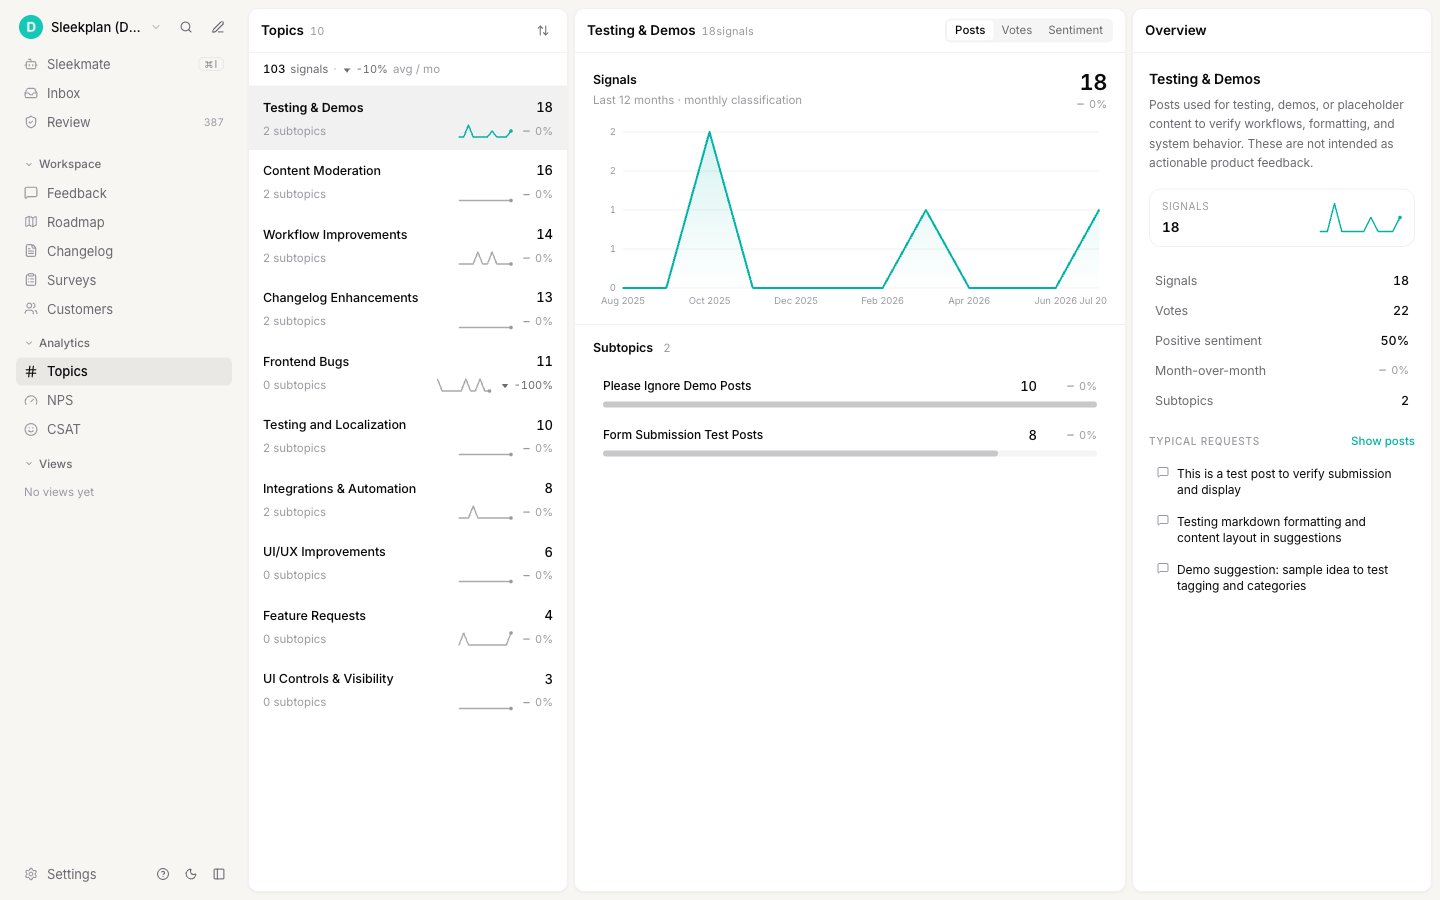Open the Review queue
This screenshot has height=900, width=1440.
(x=124, y=122)
